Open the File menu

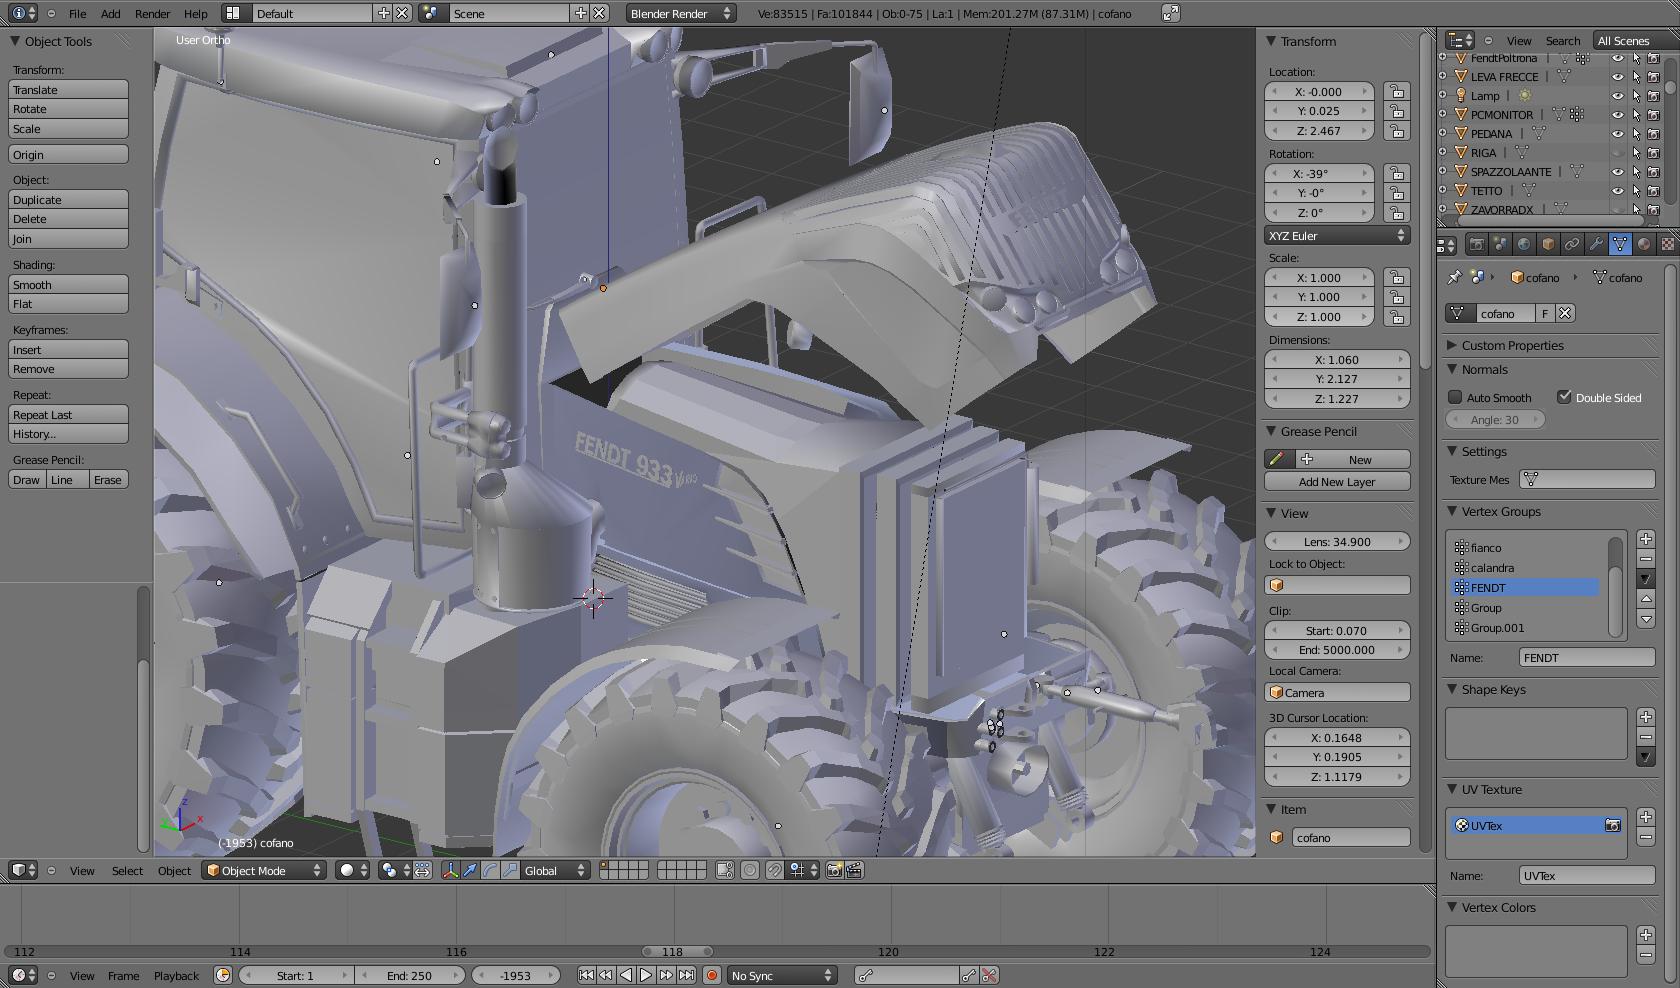(x=77, y=14)
